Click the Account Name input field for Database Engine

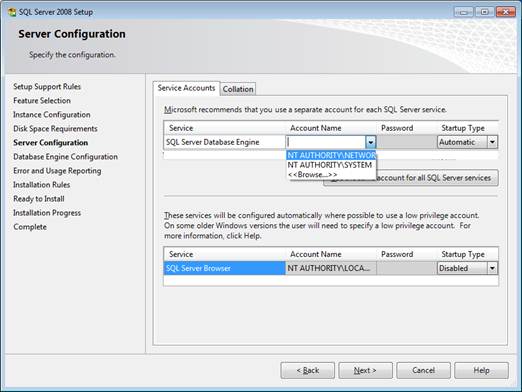[x=326, y=142]
